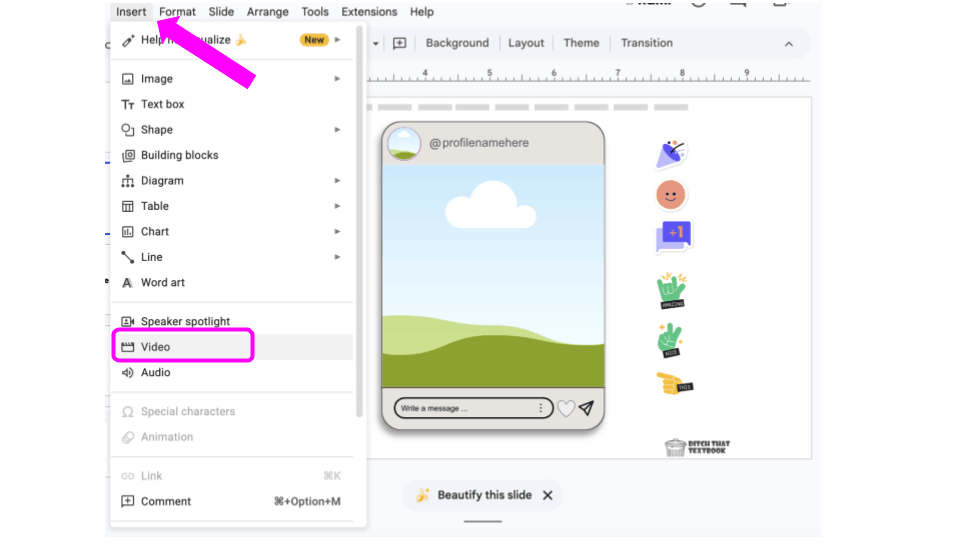Viewport: 960px width, 540px height.
Task: Click the Line tool icon
Action: tap(127, 257)
